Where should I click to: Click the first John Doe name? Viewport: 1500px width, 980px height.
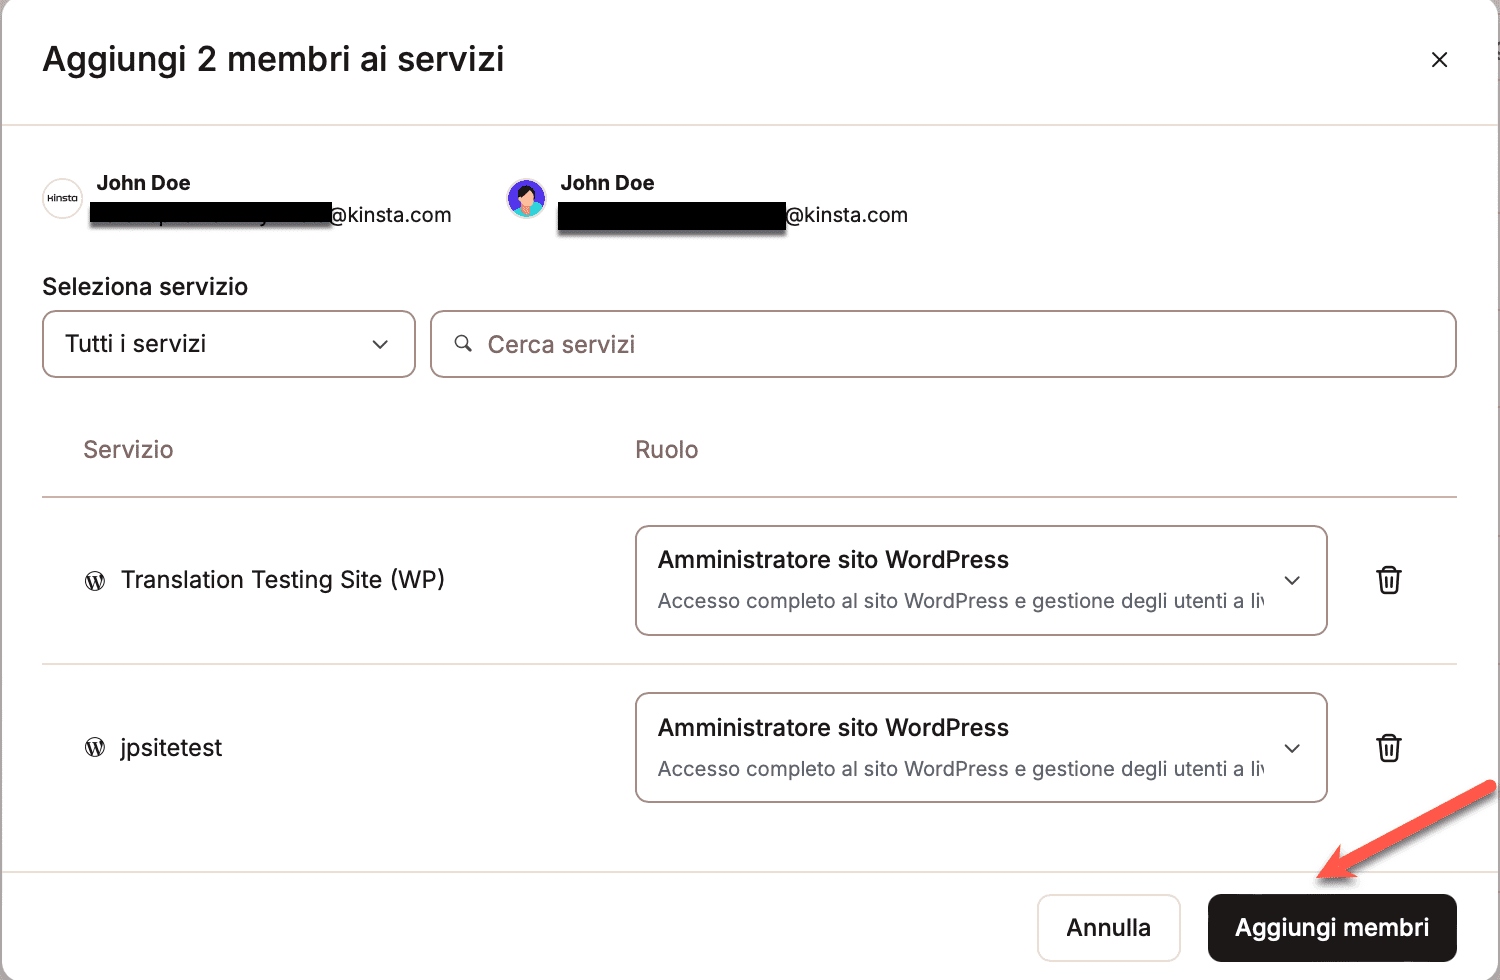coord(143,183)
